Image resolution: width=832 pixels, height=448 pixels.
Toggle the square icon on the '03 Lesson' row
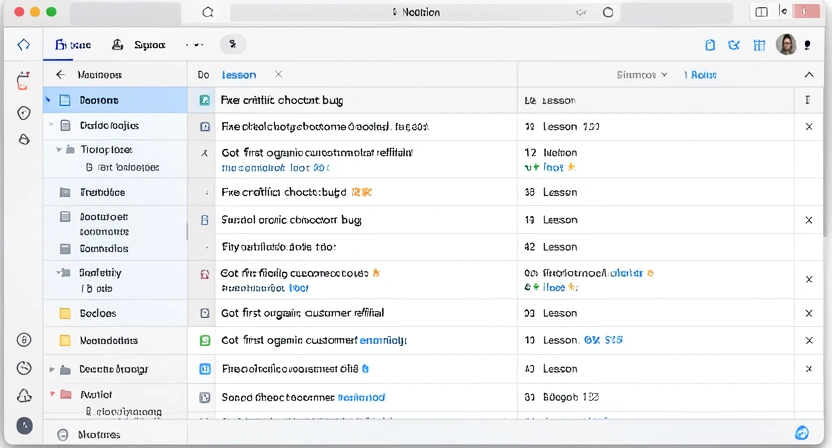[205, 313]
